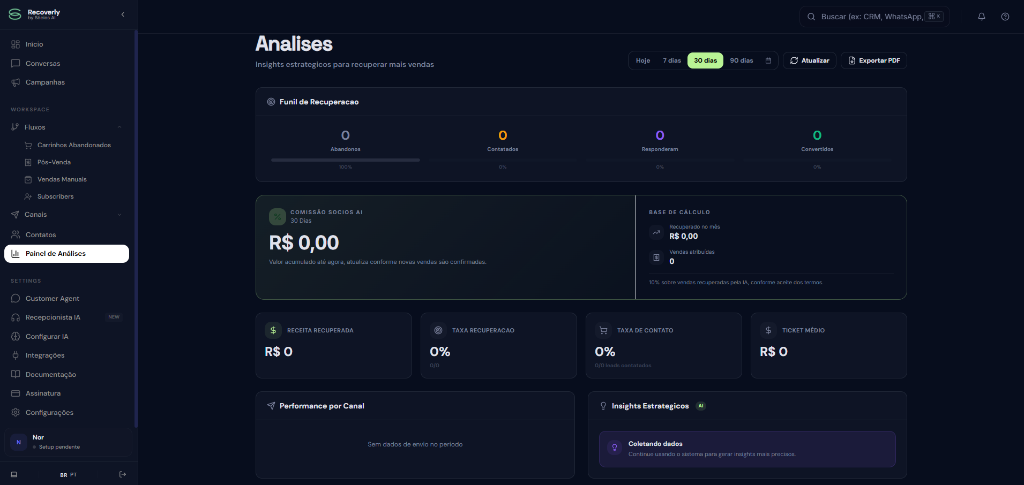1024x485 pixels.
Task: Open the Inicio page from sidebar
Action: tap(67, 44)
